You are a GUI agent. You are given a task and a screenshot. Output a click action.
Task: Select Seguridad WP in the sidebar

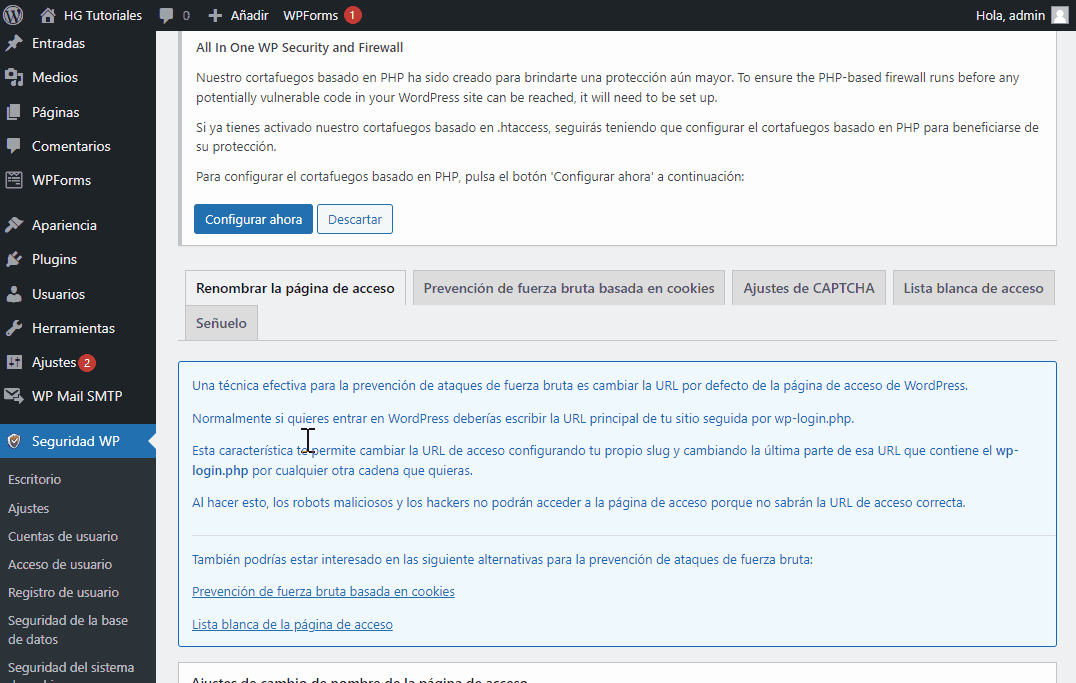pyautogui.click(x=78, y=441)
